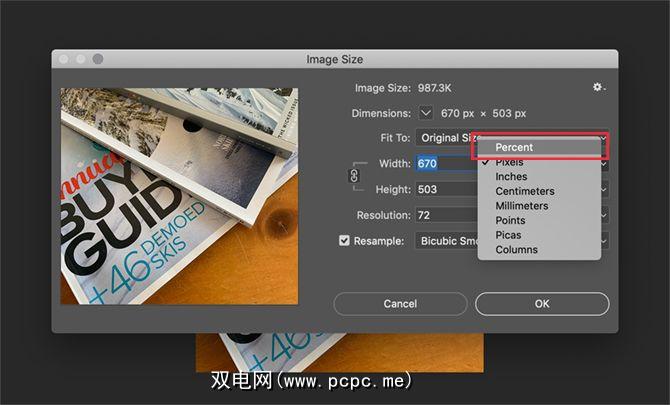Select Percent in the unit menu
This screenshot has height=405, width=670.
click(540, 147)
